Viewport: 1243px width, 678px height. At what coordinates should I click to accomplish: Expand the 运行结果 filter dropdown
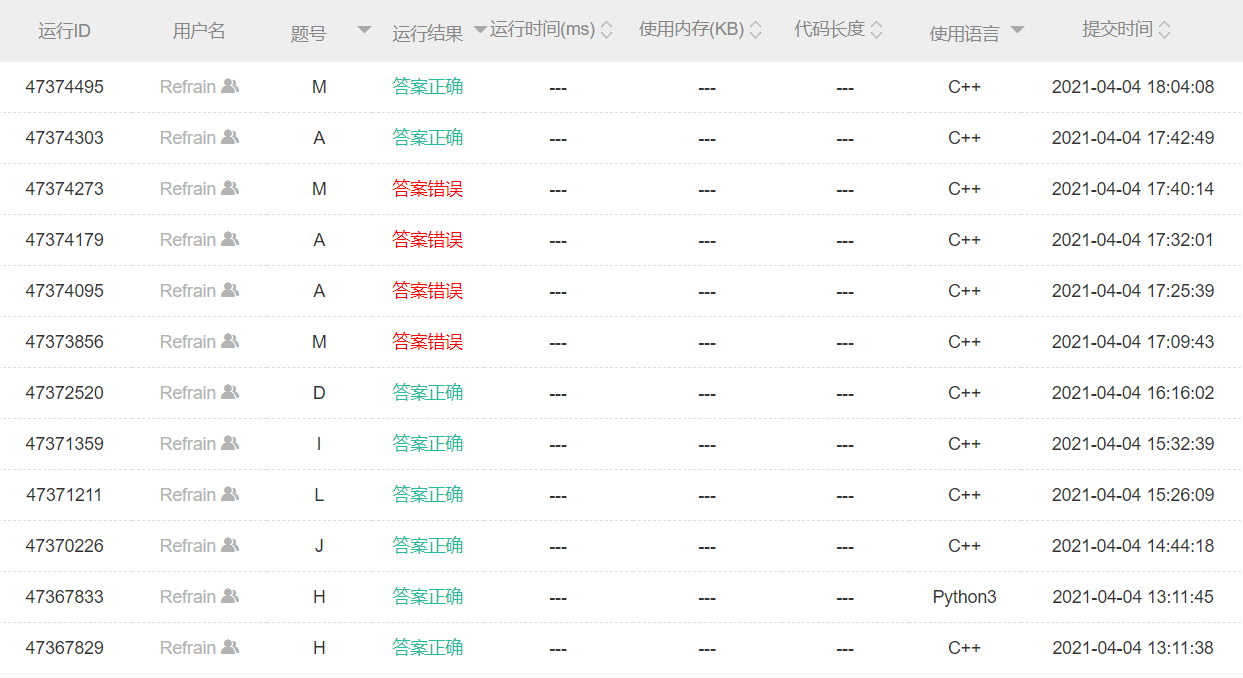coord(480,31)
